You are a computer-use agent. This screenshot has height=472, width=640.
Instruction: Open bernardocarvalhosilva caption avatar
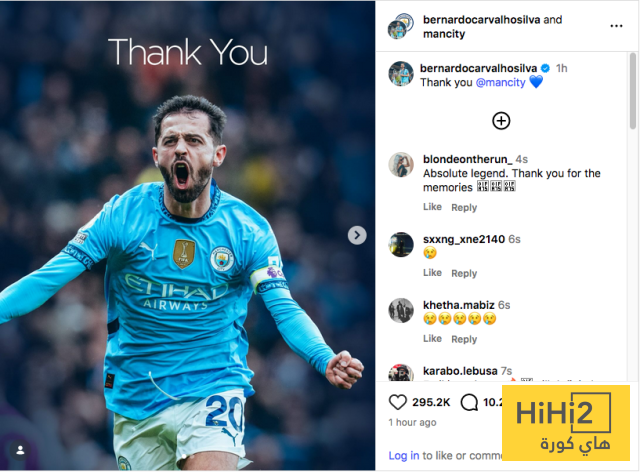point(401,74)
